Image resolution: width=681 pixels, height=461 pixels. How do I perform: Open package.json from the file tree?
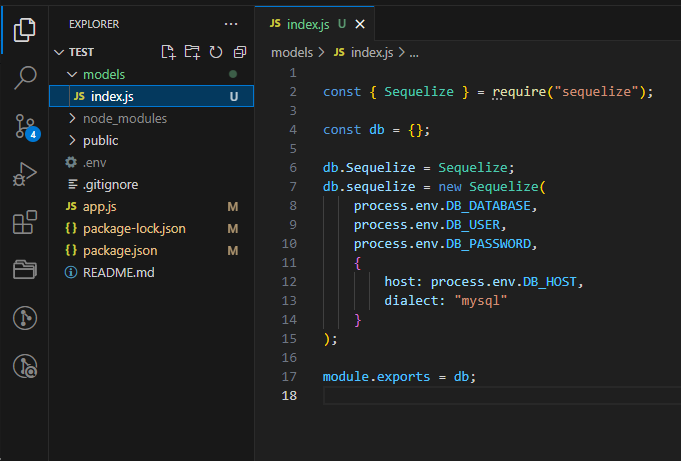click(119, 250)
